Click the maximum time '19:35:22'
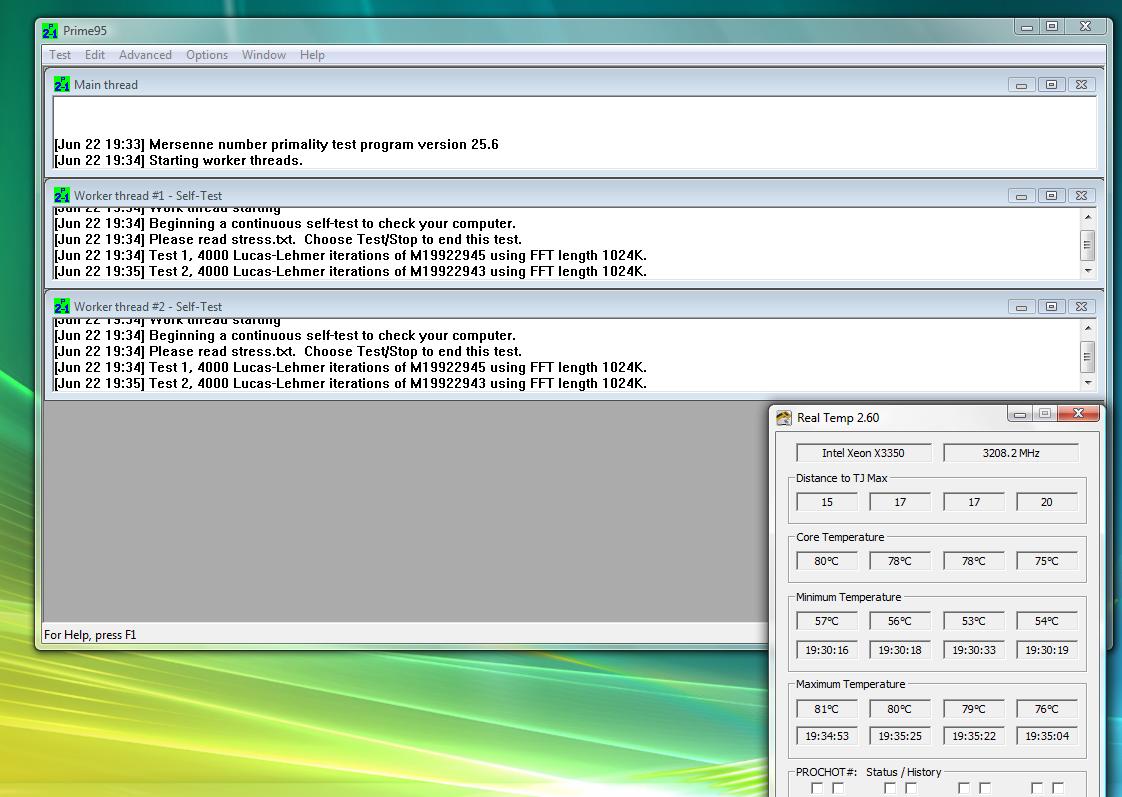This screenshot has height=797, width=1122. (973, 736)
